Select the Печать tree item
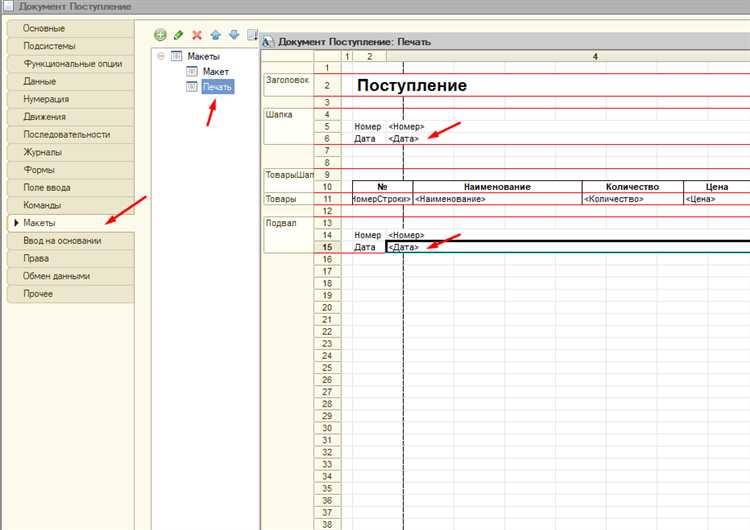750x530 pixels. pos(218,87)
